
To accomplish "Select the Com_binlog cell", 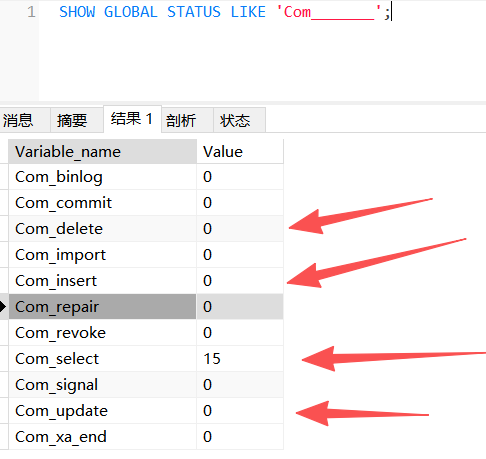I will tap(102, 177).
